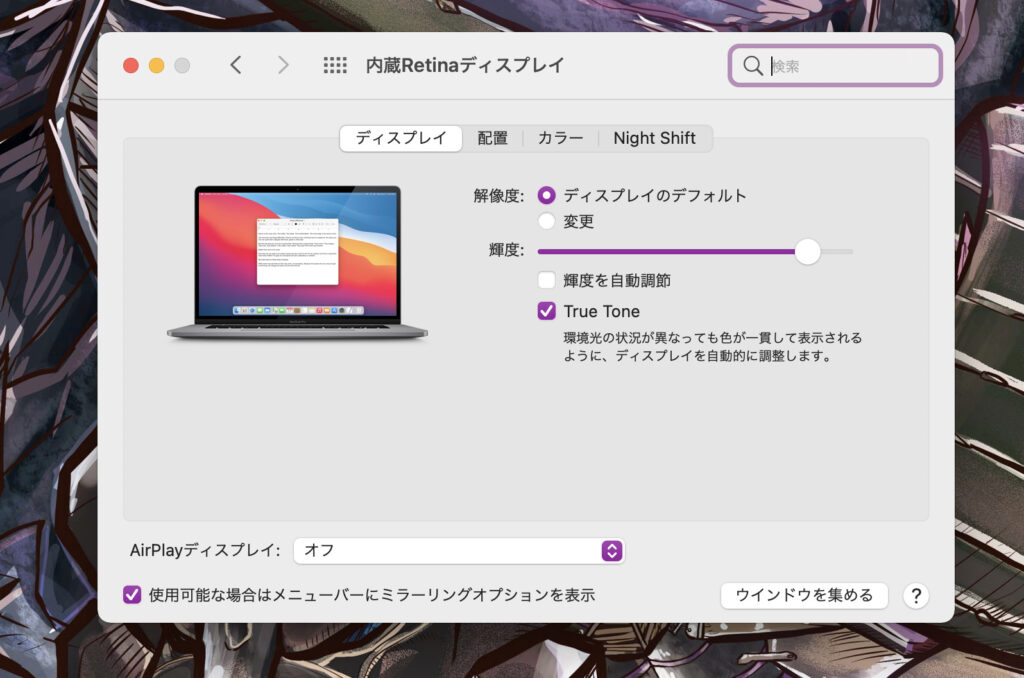
Task: Open help with the question mark button
Action: (x=916, y=596)
